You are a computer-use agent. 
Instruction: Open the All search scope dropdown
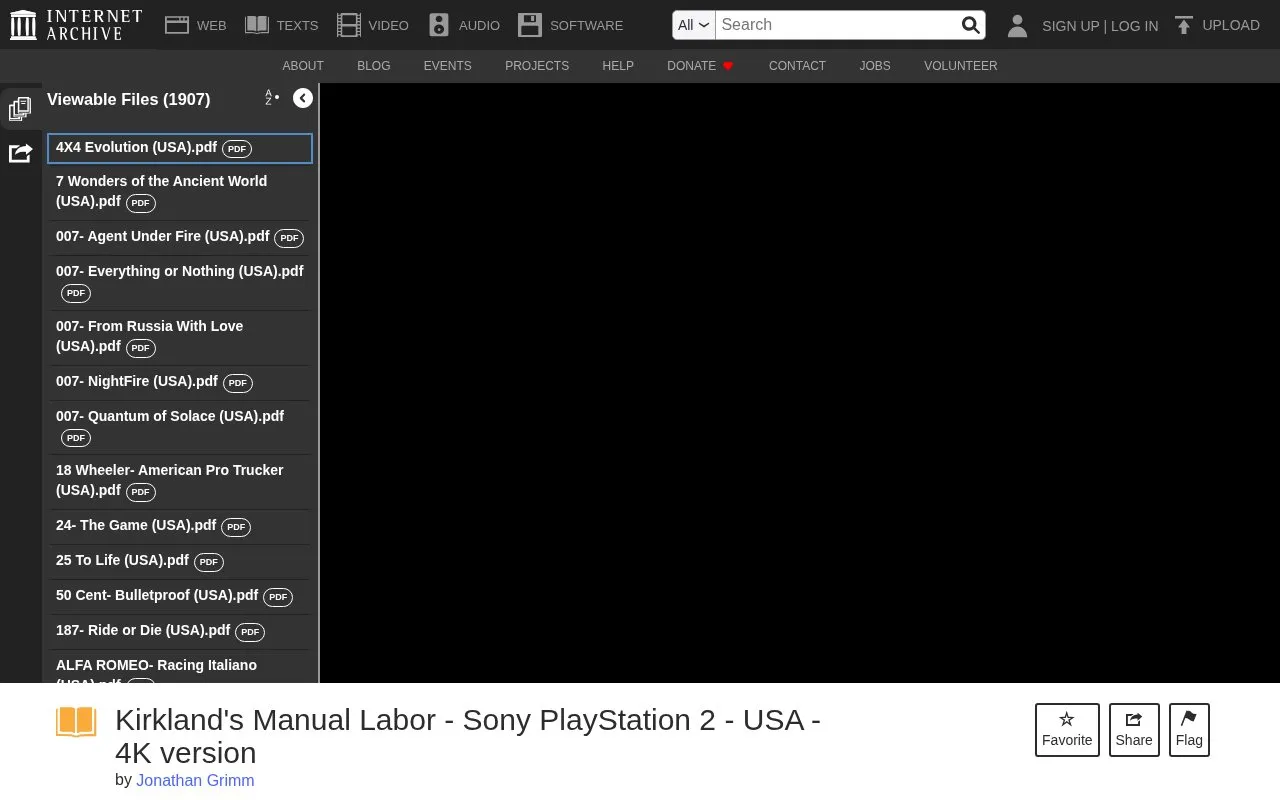(x=694, y=25)
